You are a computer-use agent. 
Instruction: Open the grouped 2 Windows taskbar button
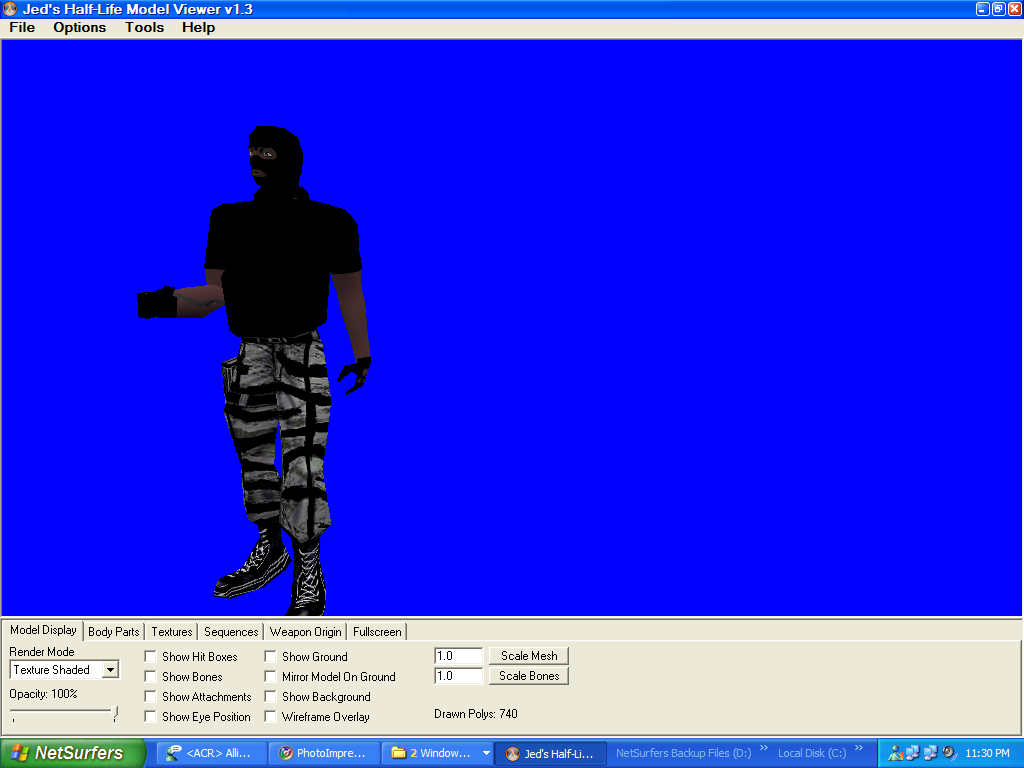pos(436,753)
